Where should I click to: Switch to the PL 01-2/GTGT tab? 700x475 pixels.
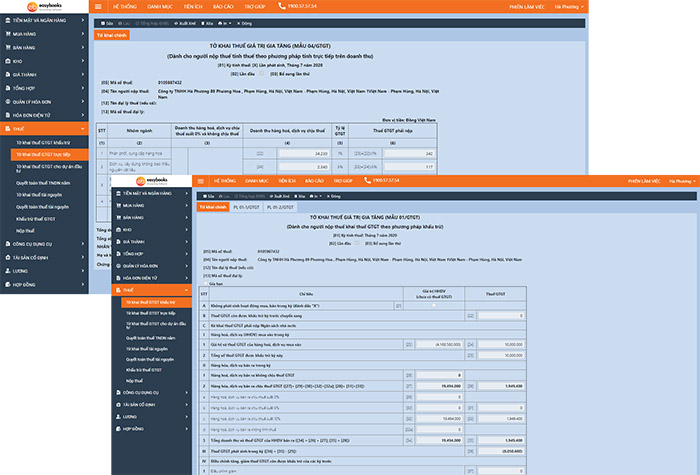[x=280, y=207]
